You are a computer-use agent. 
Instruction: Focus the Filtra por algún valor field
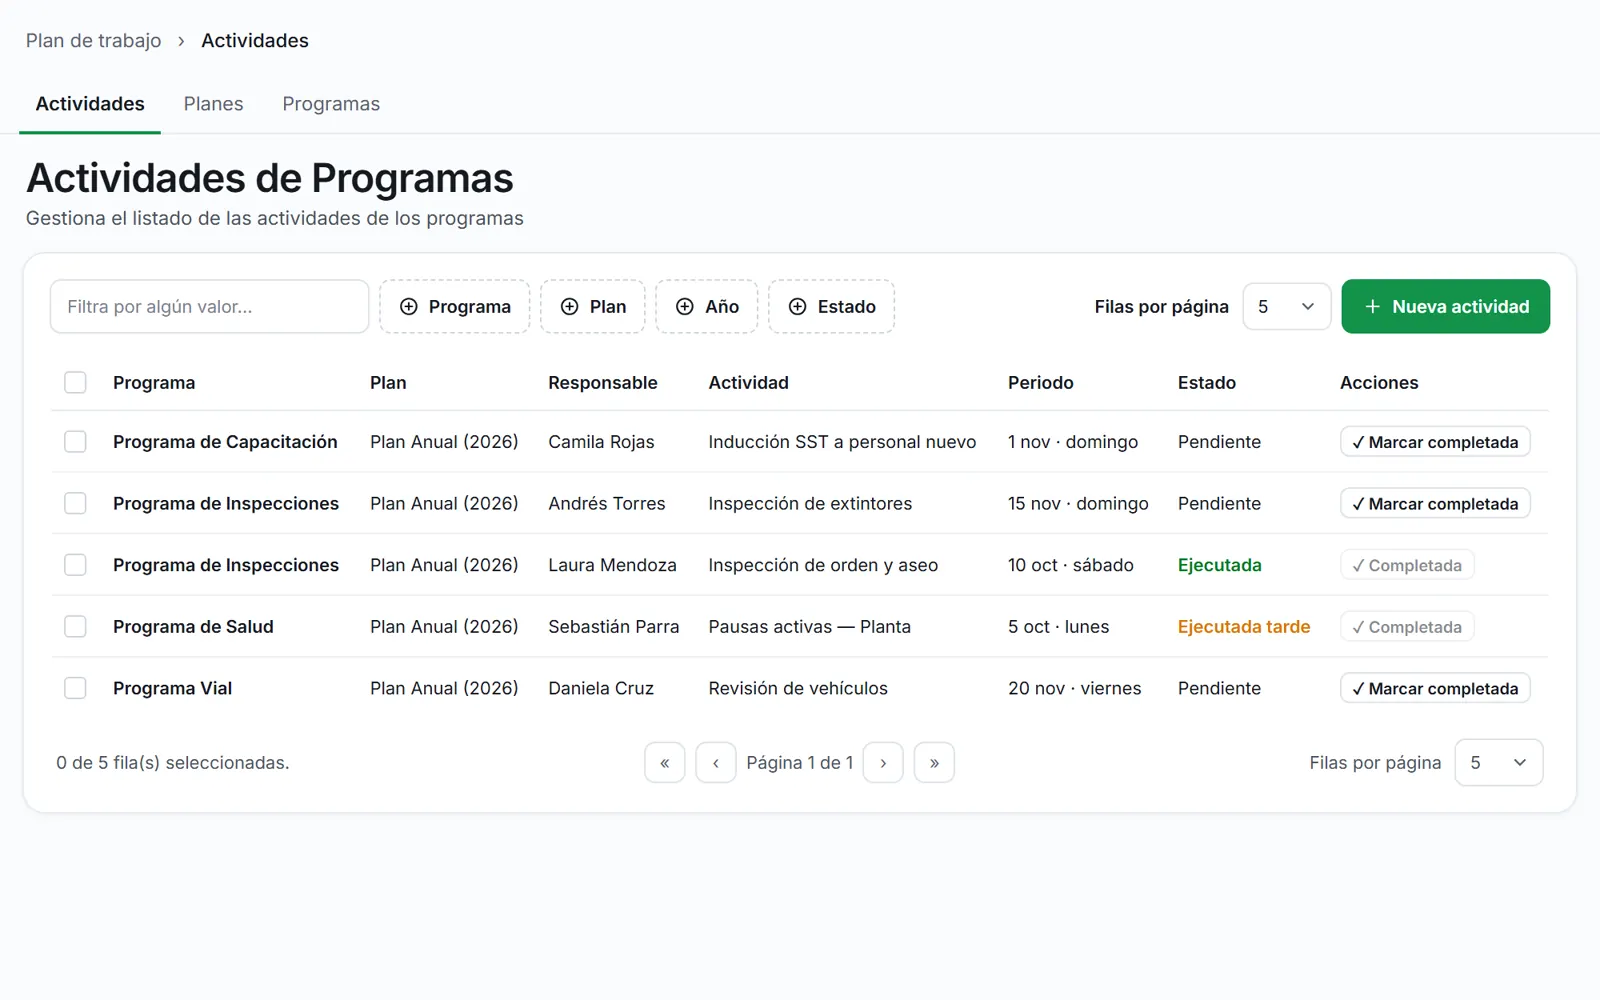point(209,306)
